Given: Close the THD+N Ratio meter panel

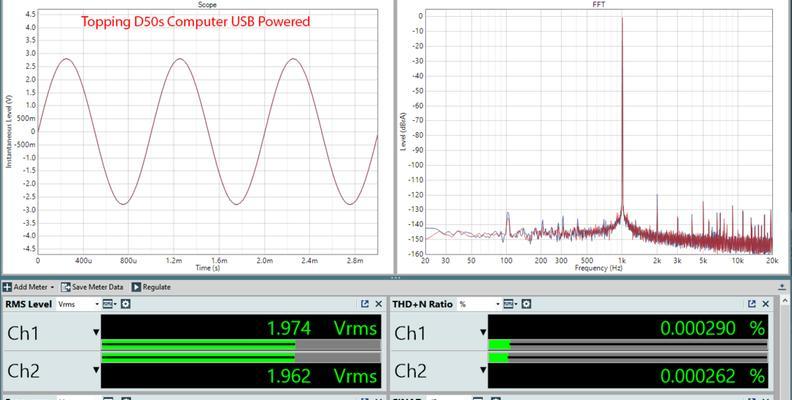Looking at the screenshot, I should click(766, 304).
